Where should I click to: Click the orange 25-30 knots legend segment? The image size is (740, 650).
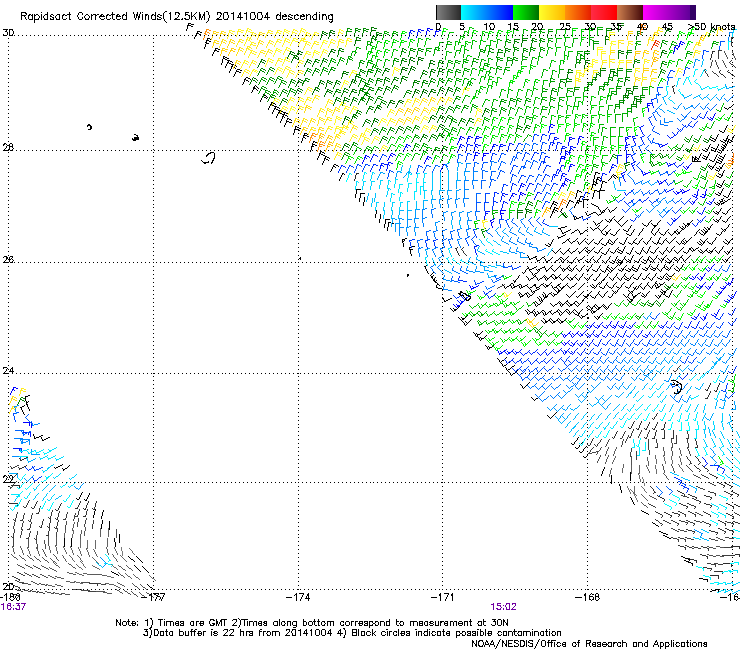[578, 12]
